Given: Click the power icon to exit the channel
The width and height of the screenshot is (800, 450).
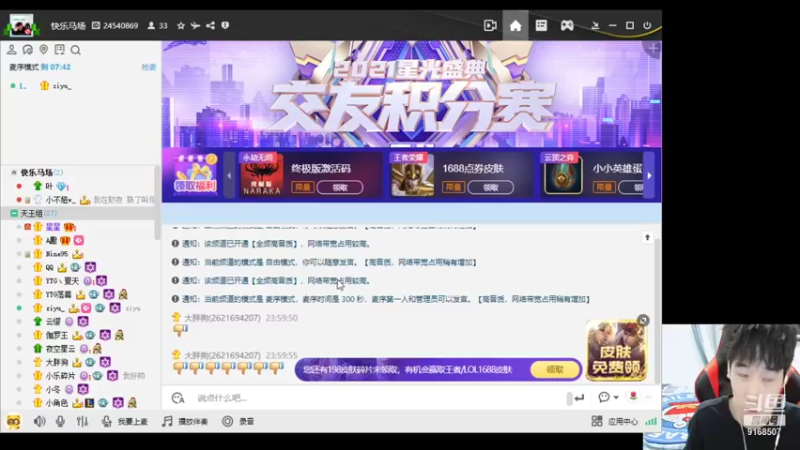Looking at the screenshot, I should click(x=647, y=26).
